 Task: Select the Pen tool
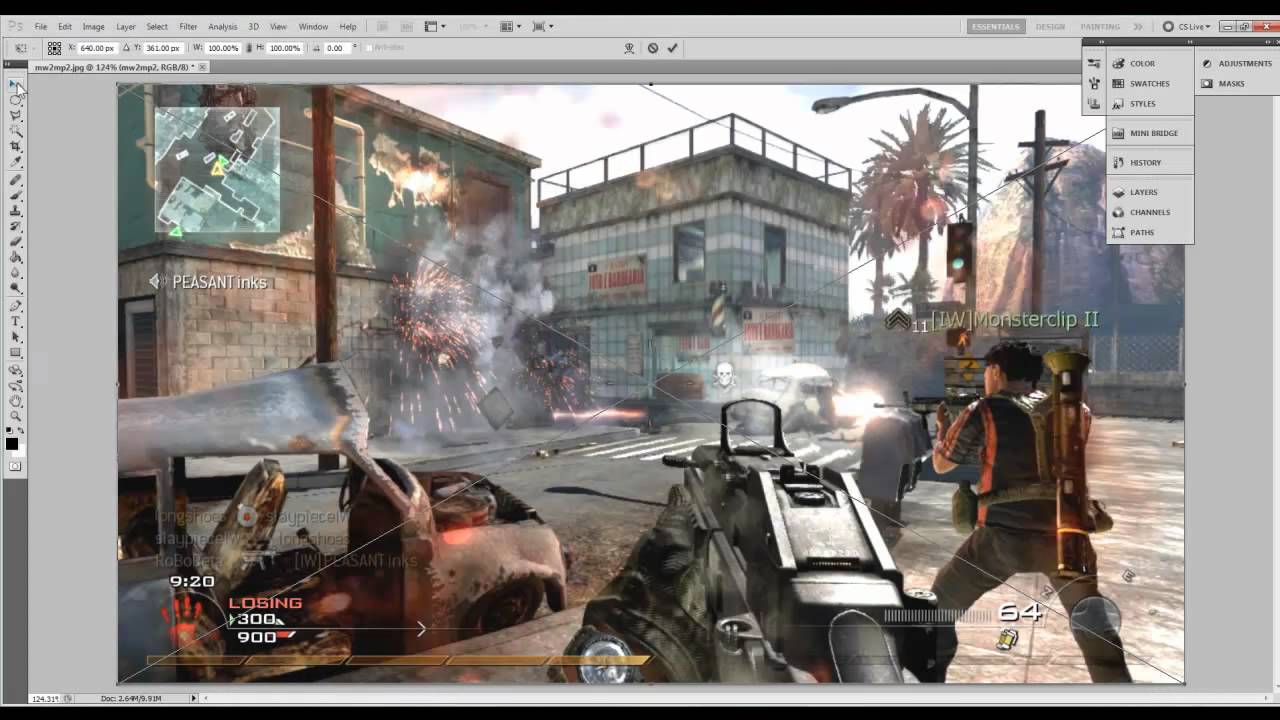pos(15,305)
